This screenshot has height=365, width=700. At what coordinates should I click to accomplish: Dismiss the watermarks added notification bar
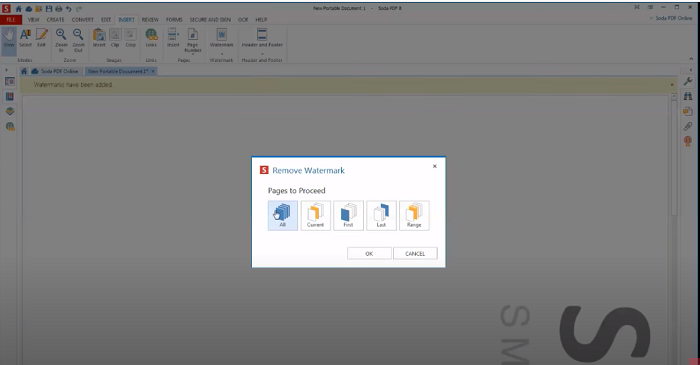point(672,85)
